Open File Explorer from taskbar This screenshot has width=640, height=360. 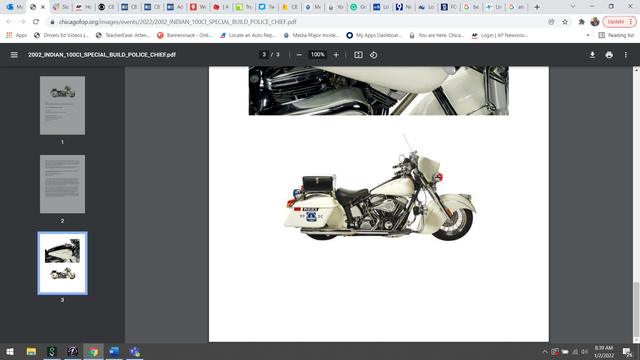pos(31,351)
